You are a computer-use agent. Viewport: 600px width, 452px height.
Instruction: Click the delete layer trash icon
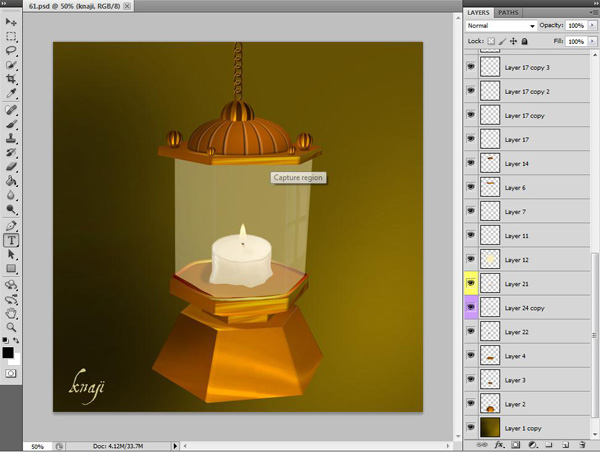click(580, 444)
